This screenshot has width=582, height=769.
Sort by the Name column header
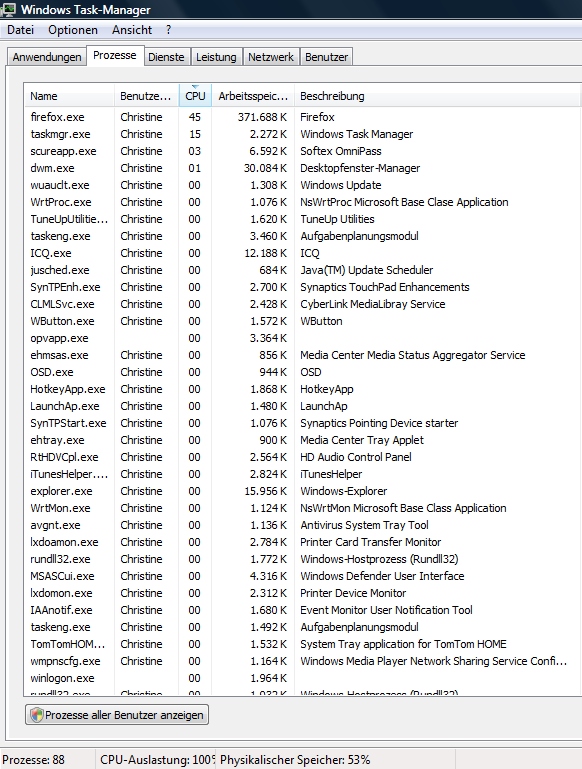pyautogui.click(x=69, y=96)
